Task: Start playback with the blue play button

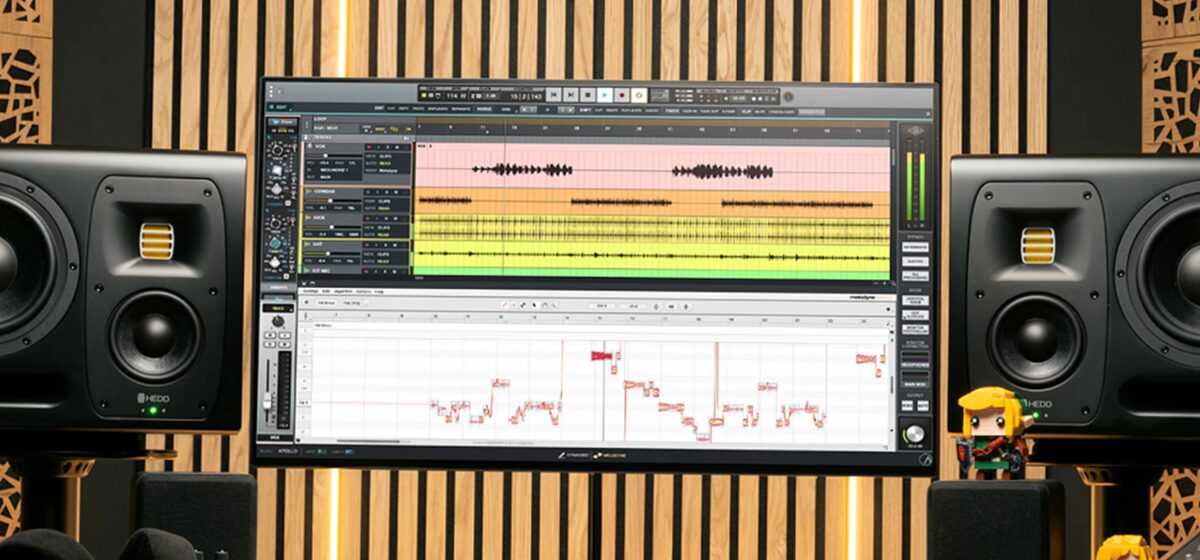Action: (605, 95)
